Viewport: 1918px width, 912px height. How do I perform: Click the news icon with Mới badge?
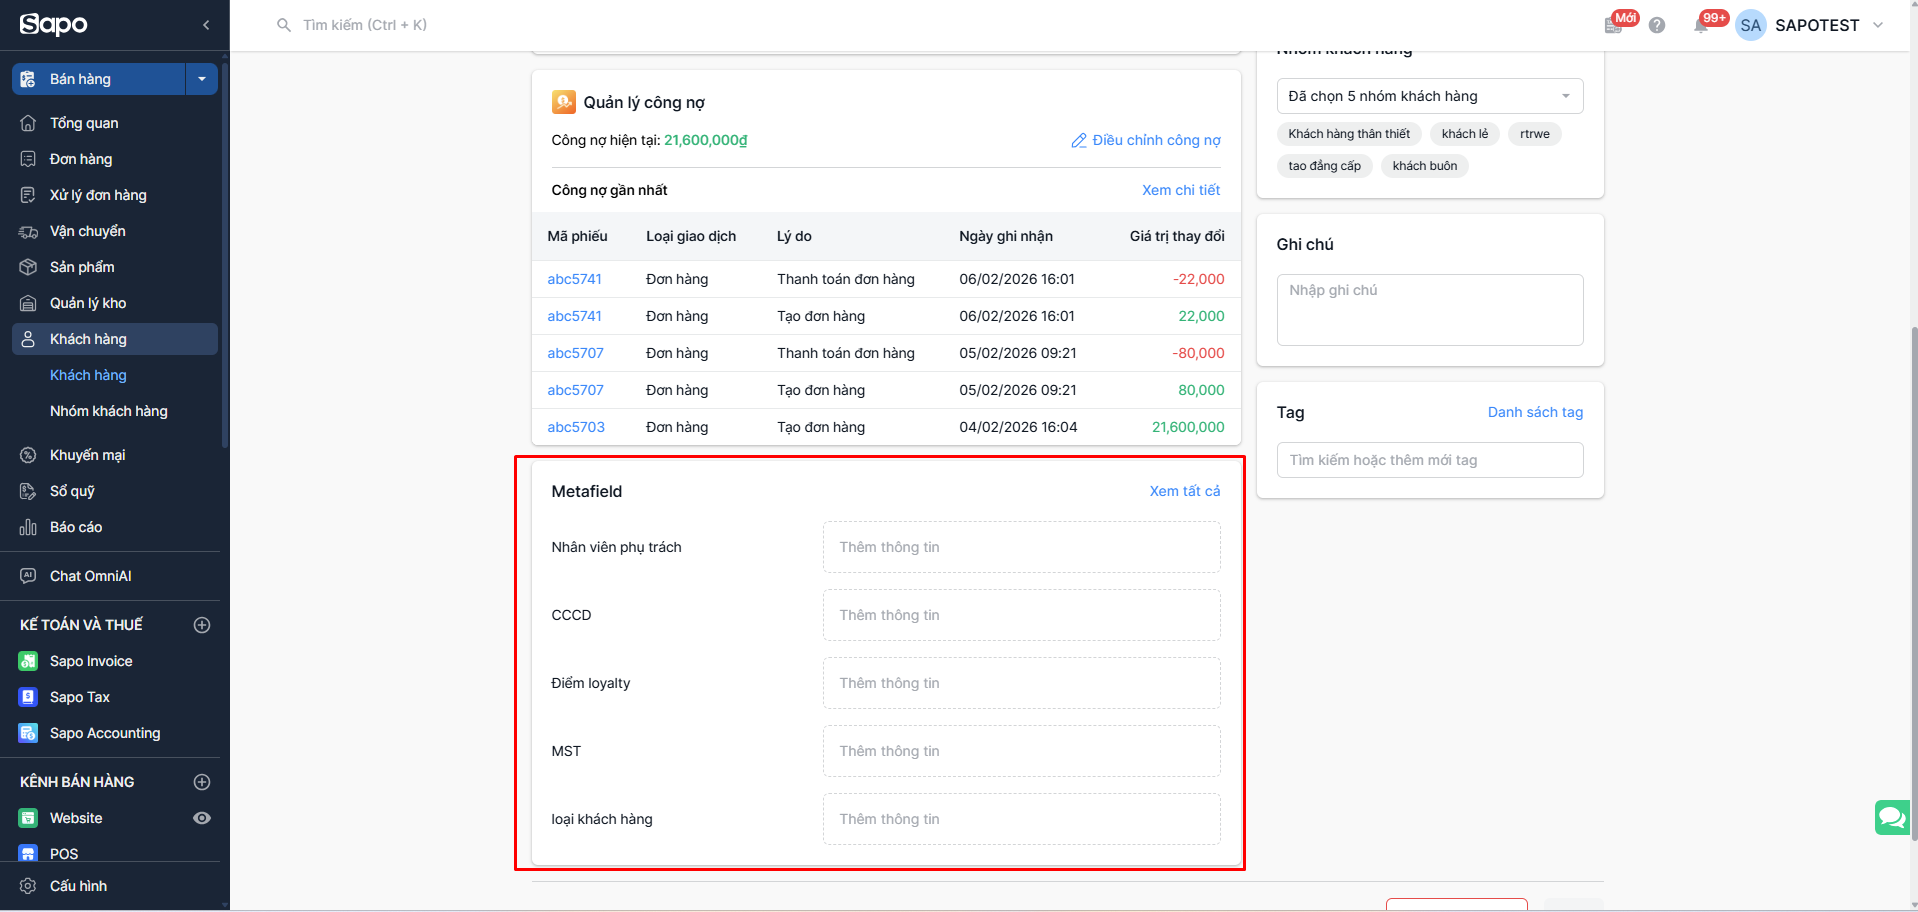tap(1613, 26)
